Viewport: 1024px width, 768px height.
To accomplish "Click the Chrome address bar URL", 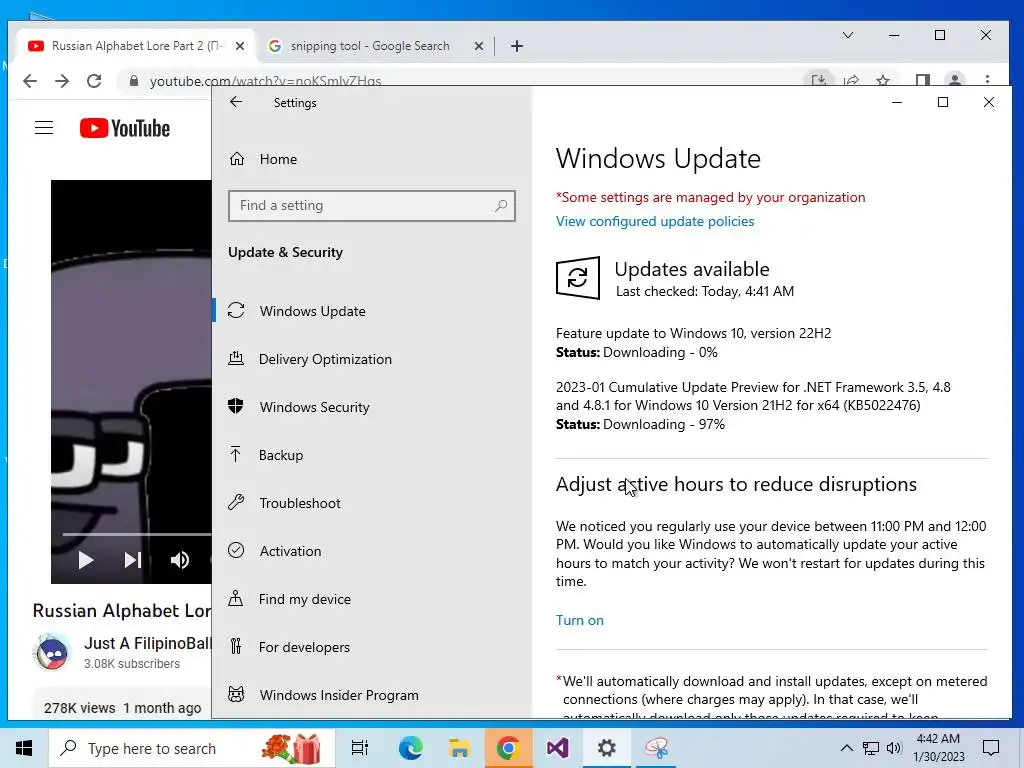I will (x=265, y=80).
